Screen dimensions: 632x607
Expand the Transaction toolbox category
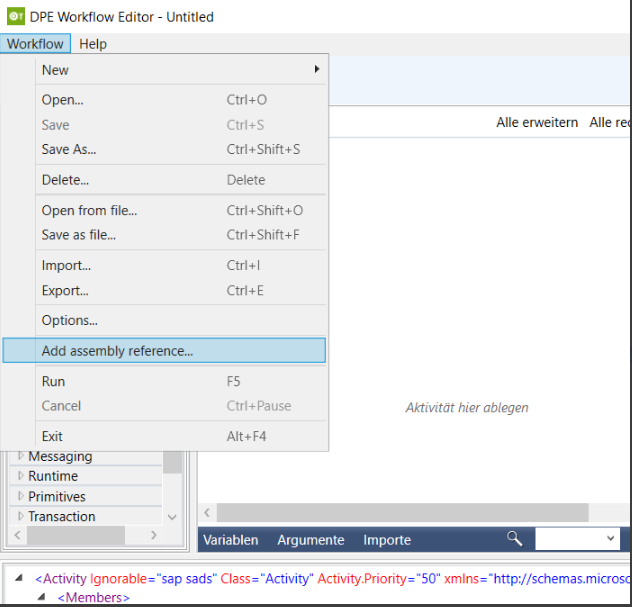(21, 517)
